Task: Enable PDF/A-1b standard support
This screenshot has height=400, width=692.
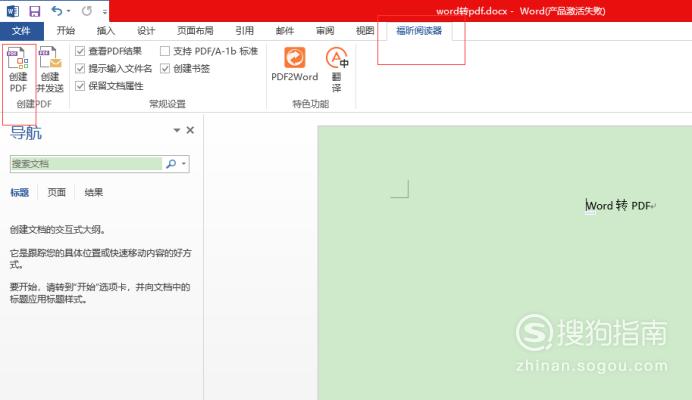Action: click(165, 51)
